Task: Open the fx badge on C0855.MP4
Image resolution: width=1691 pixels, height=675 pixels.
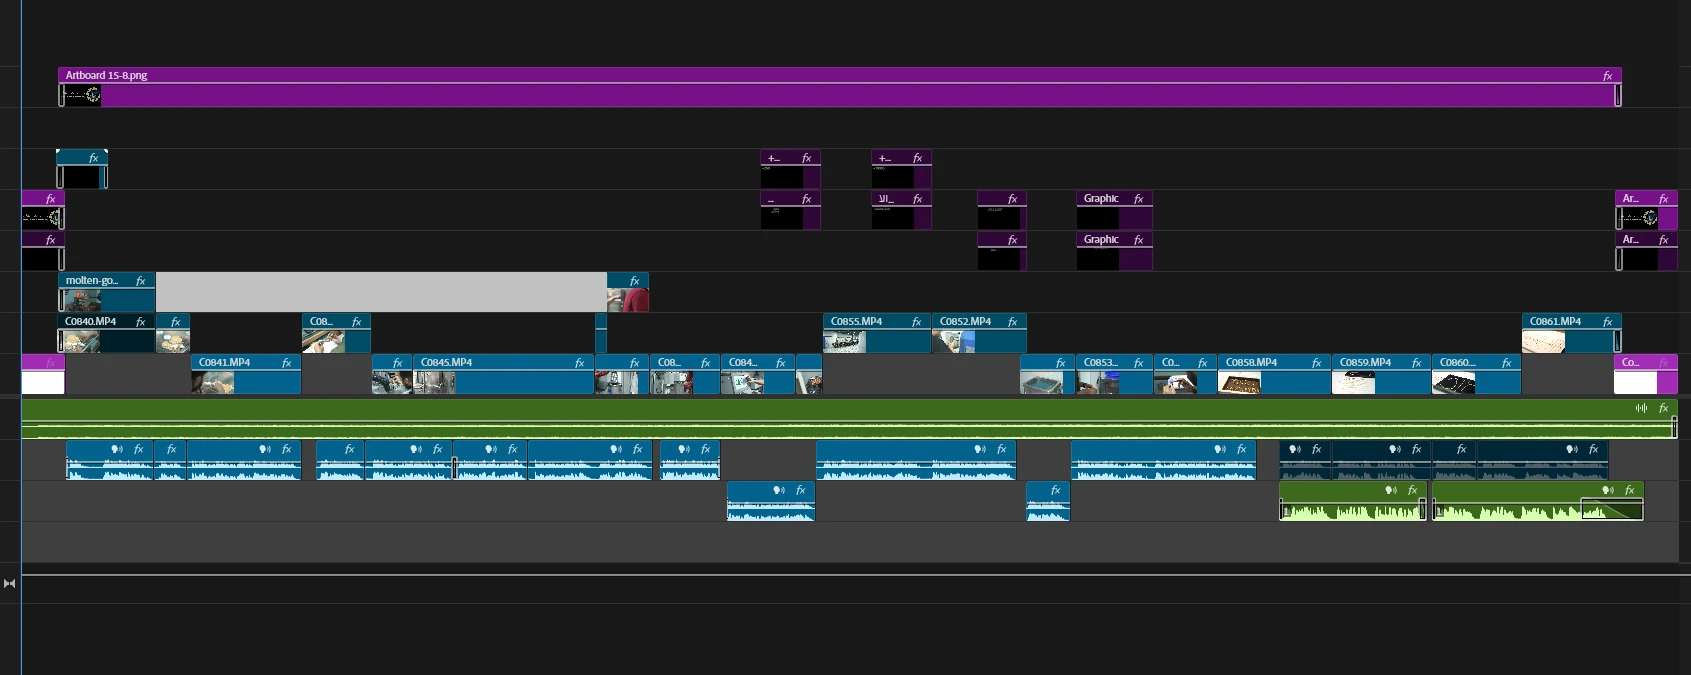Action: pyautogui.click(x=916, y=322)
